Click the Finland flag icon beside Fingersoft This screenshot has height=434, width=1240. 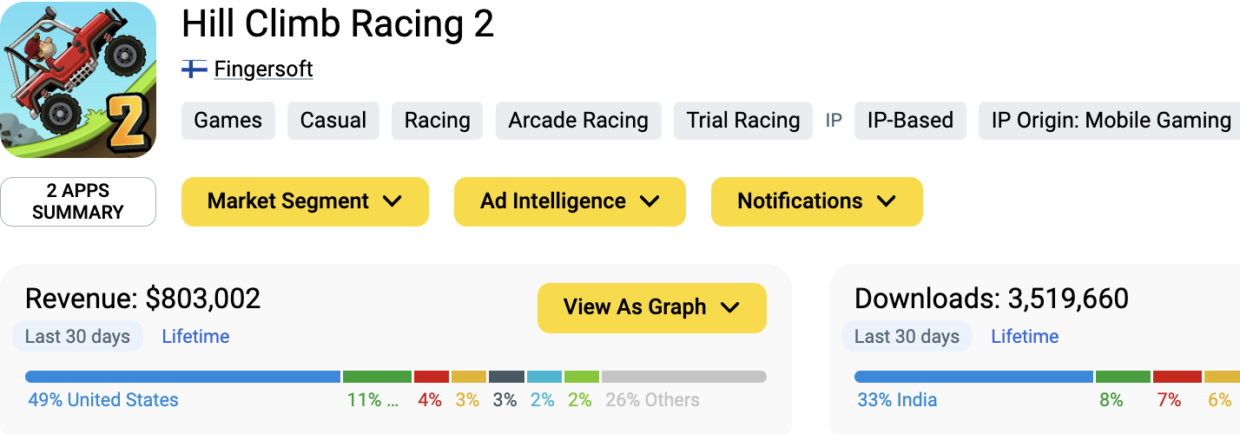[x=194, y=69]
